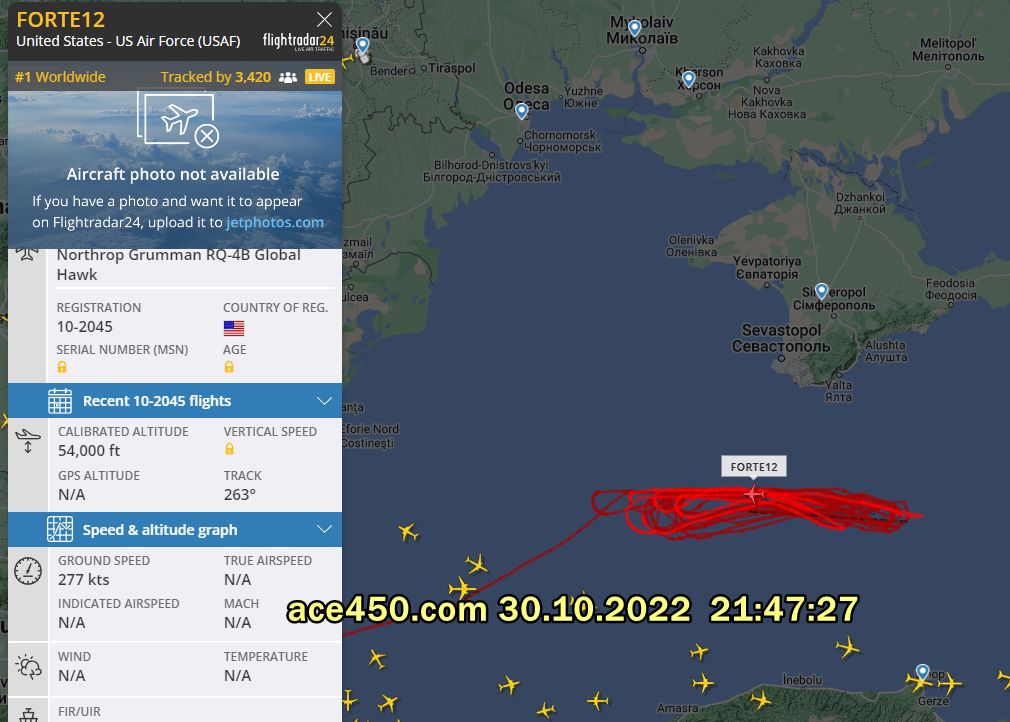The width and height of the screenshot is (1010, 722).
Task: Click the serial number locked padlock
Action: pos(62,367)
